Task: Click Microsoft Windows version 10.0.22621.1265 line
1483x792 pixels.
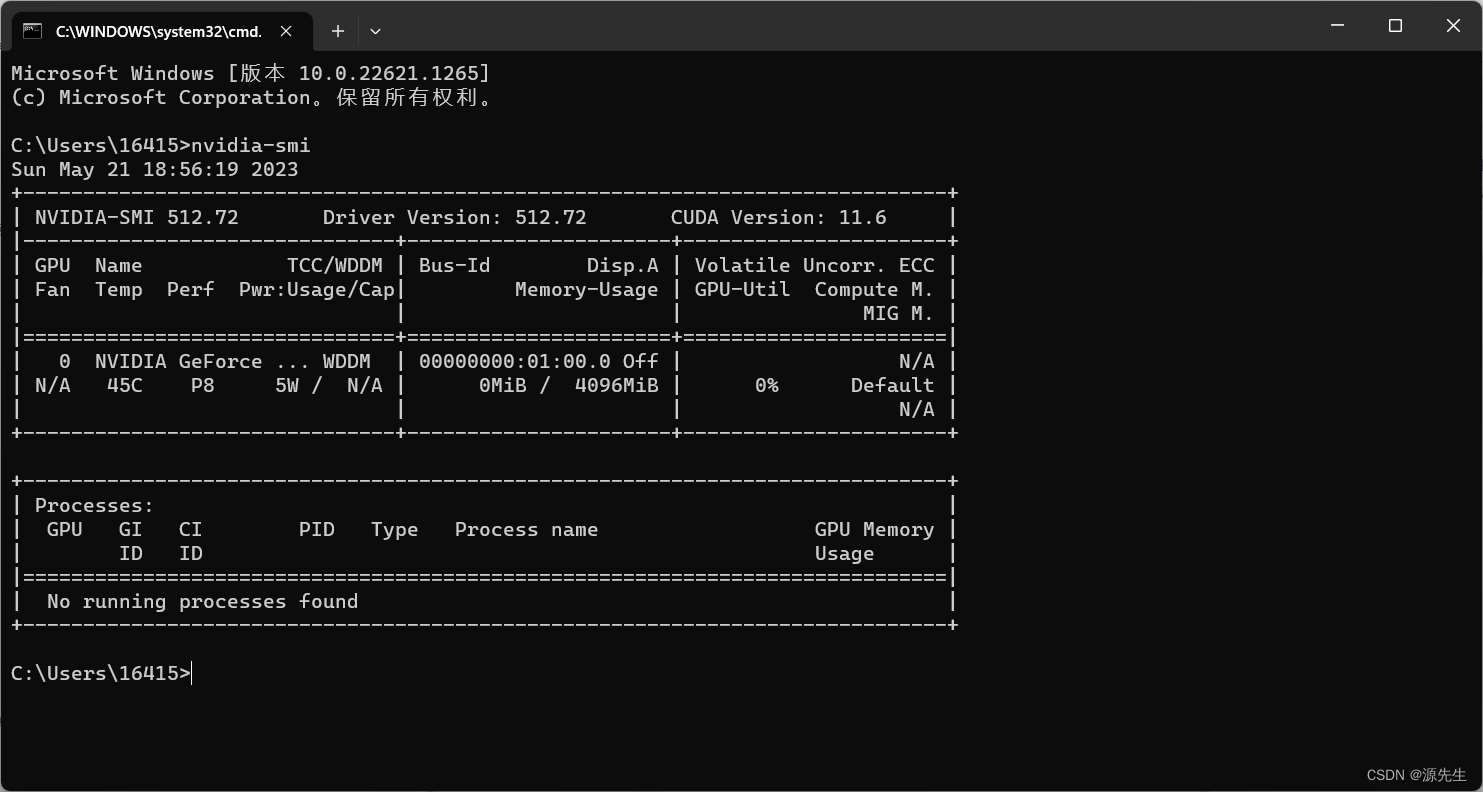Action: [251, 73]
